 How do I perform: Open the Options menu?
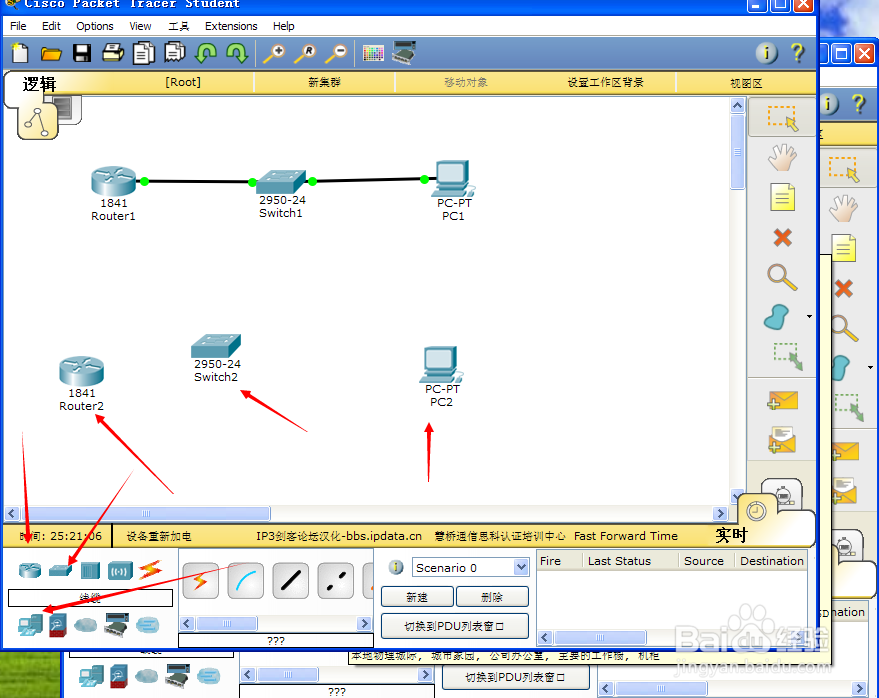pyautogui.click(x=95, y=26)
